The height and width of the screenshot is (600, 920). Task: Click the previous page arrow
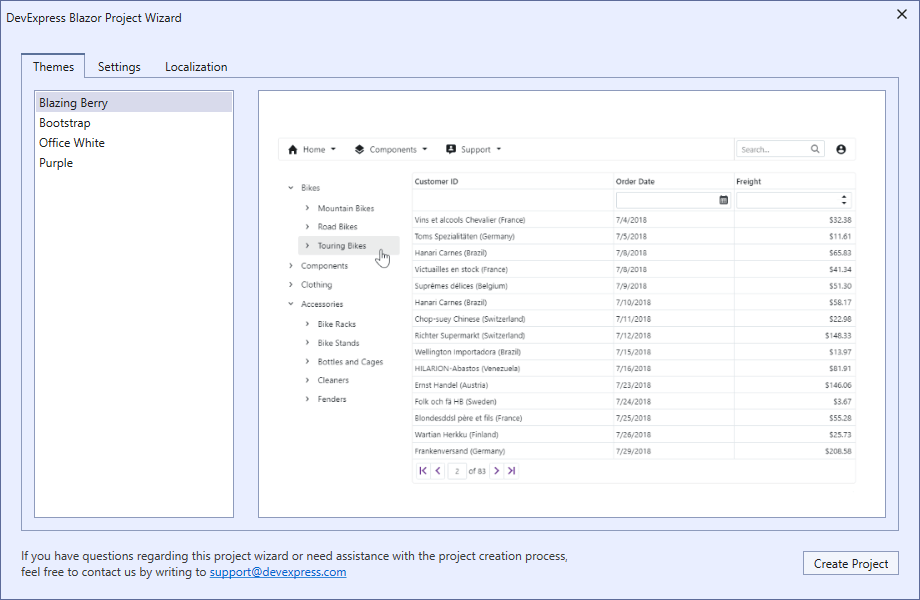pyautogui.click(x=437, y=470)
